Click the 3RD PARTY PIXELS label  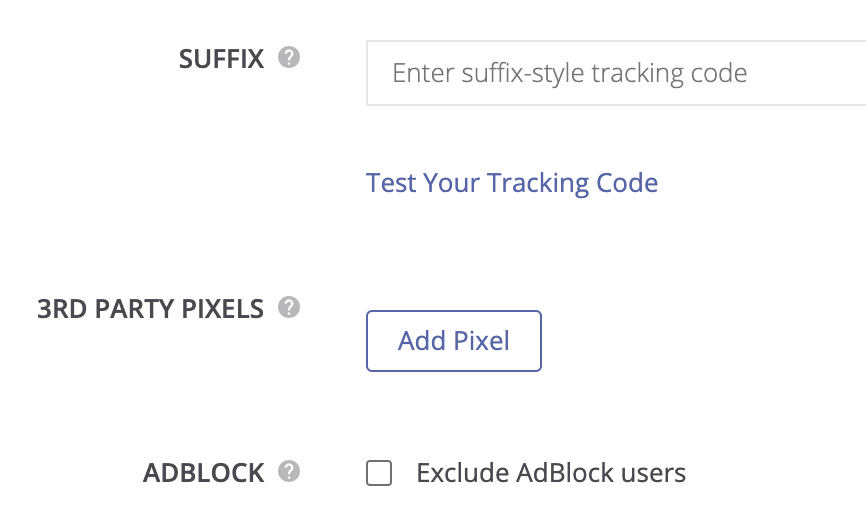point(150,309)
